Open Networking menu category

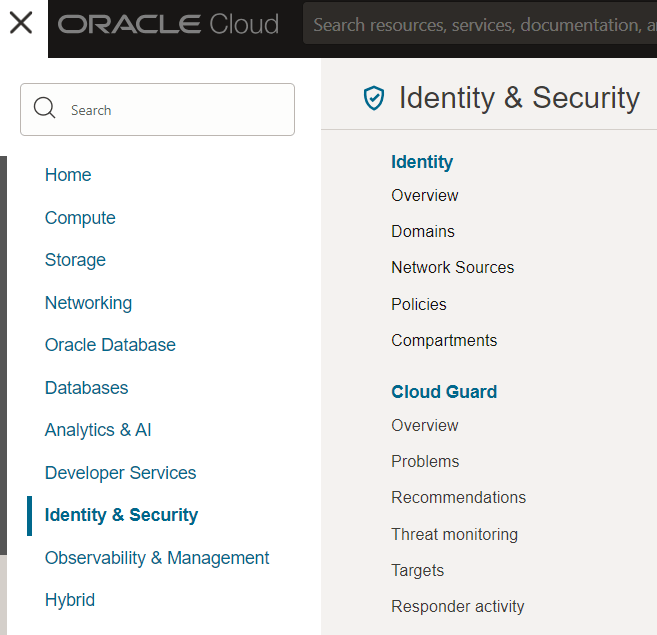pos(88,303)
